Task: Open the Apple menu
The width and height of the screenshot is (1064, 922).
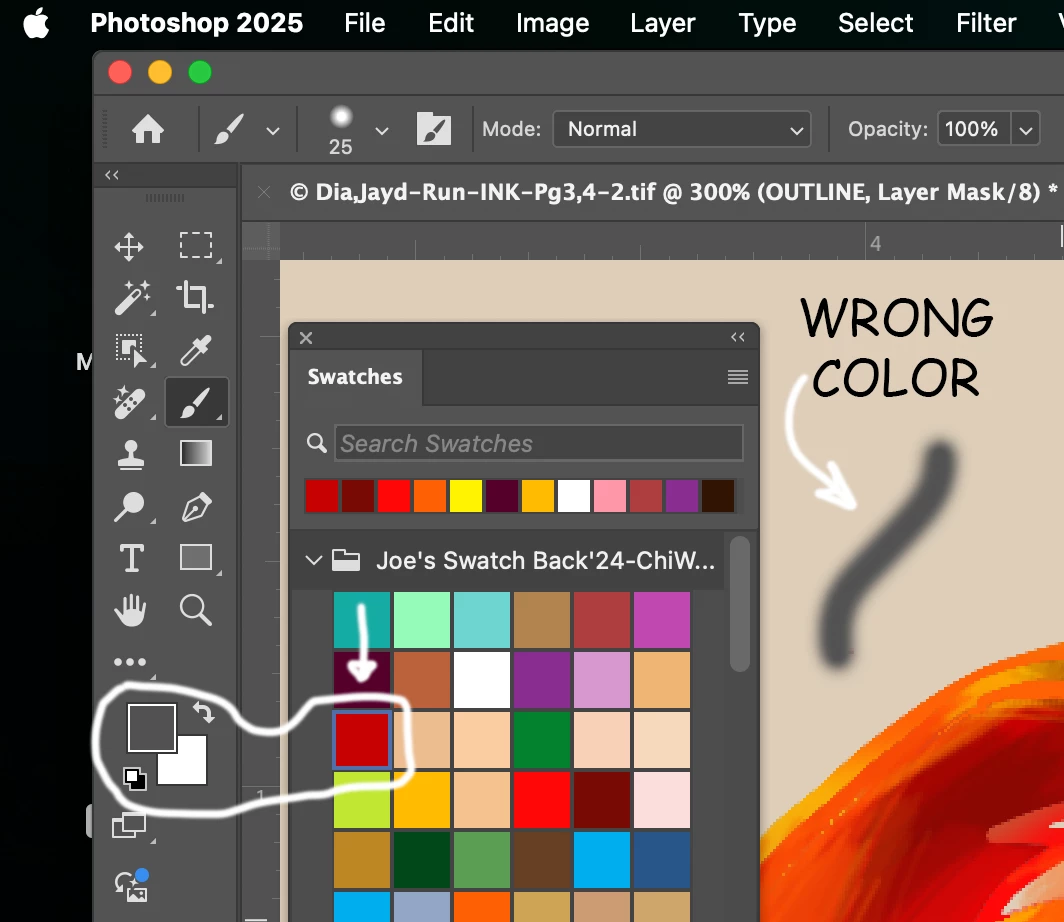Action: point(36,23)
